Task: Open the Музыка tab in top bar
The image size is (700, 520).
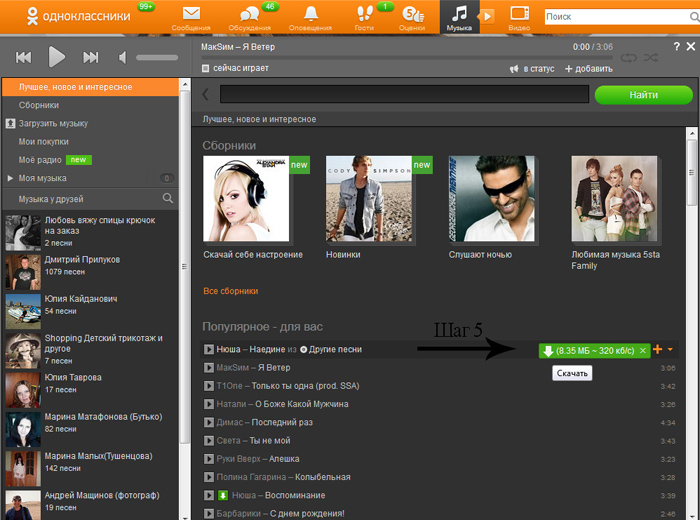Action: pyautogui.click(x=459, y=17)
